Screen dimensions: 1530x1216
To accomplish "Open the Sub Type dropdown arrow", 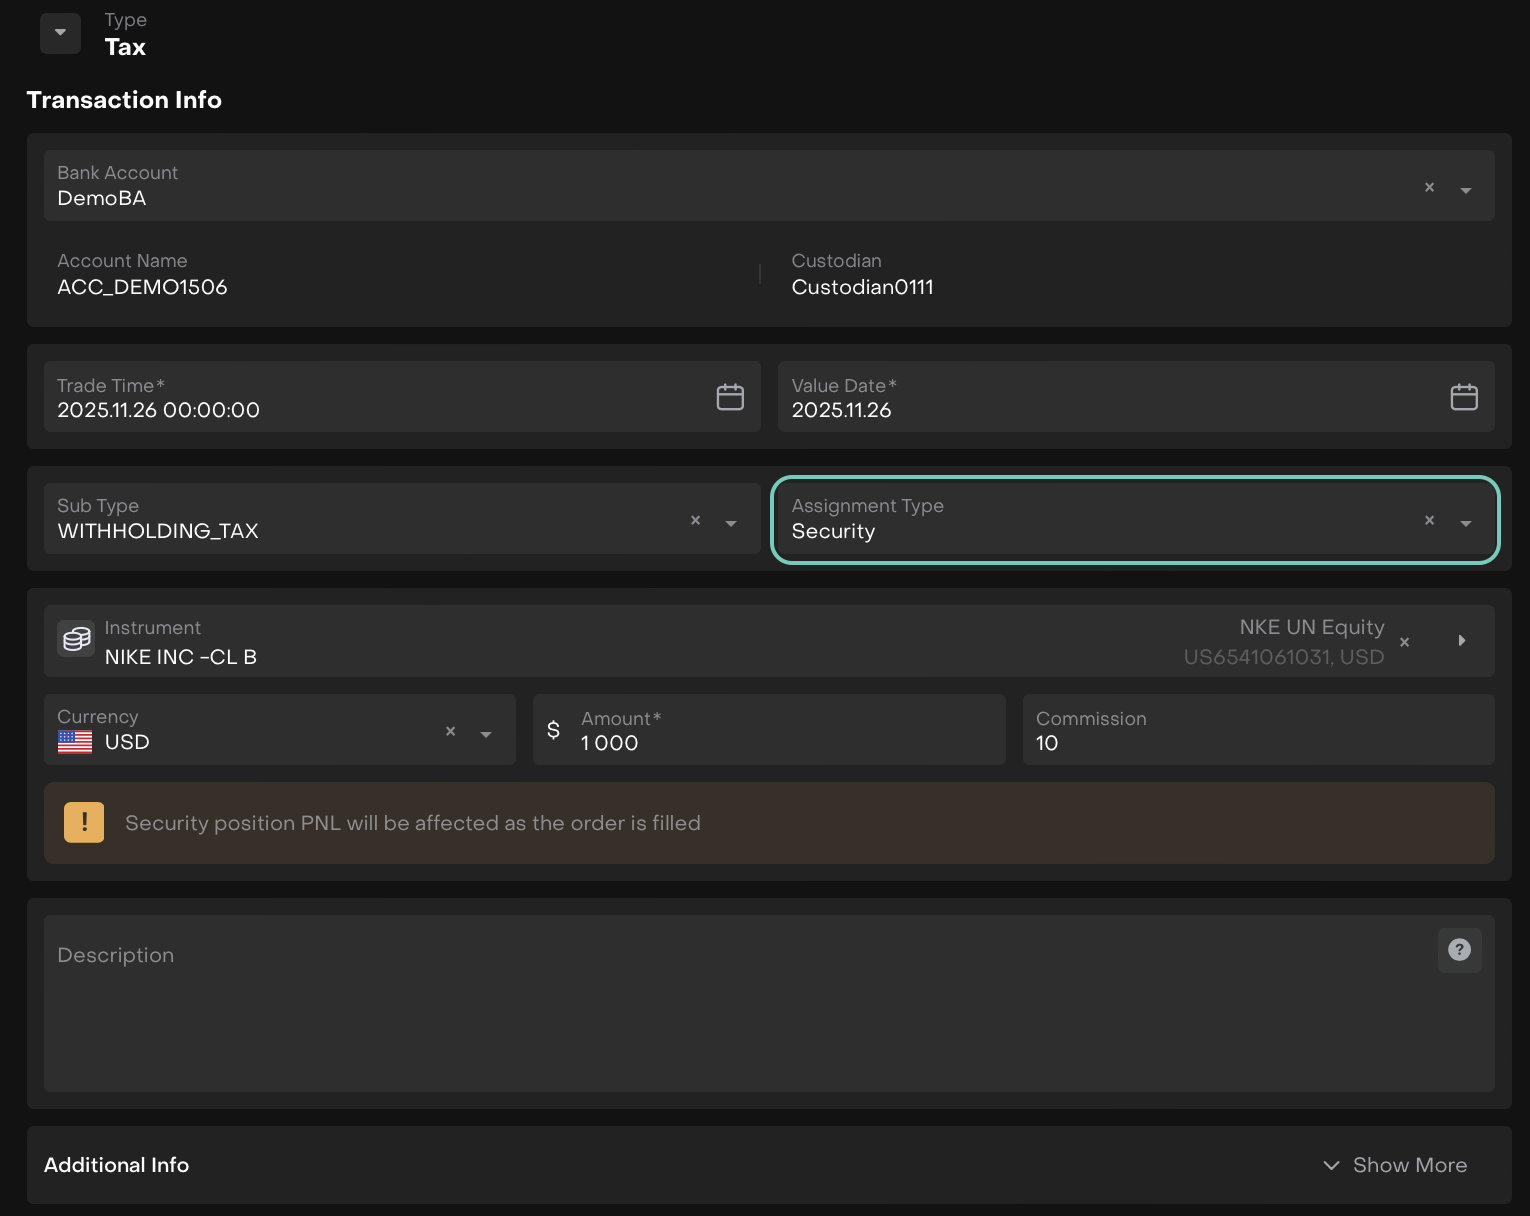I will (x=731, y=523).
